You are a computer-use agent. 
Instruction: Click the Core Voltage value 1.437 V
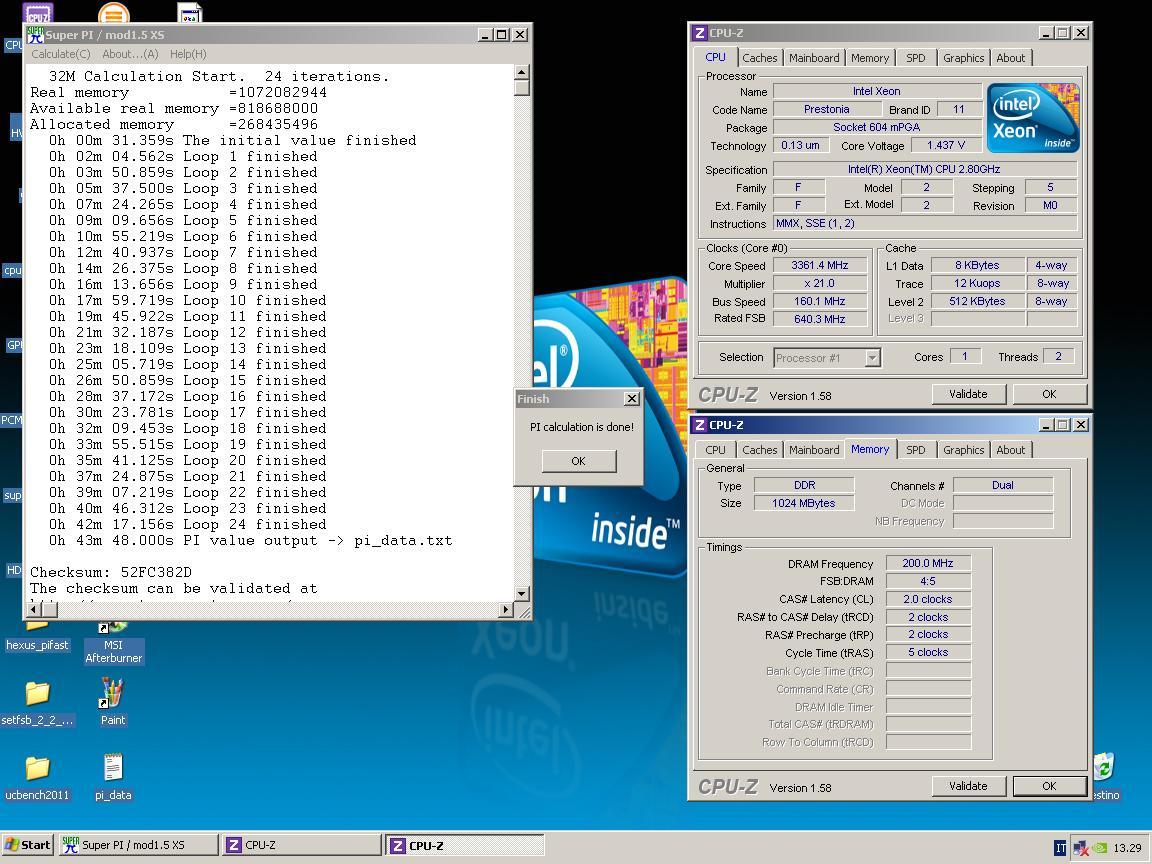click(946, 145)
